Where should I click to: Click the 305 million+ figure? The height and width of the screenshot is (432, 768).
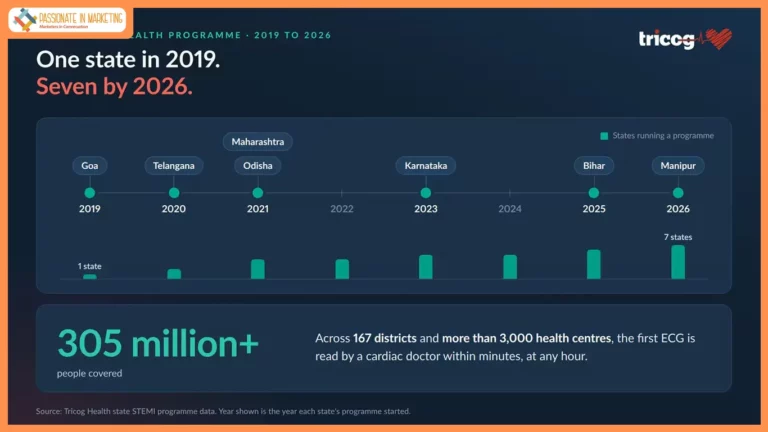tap(158, 344)
